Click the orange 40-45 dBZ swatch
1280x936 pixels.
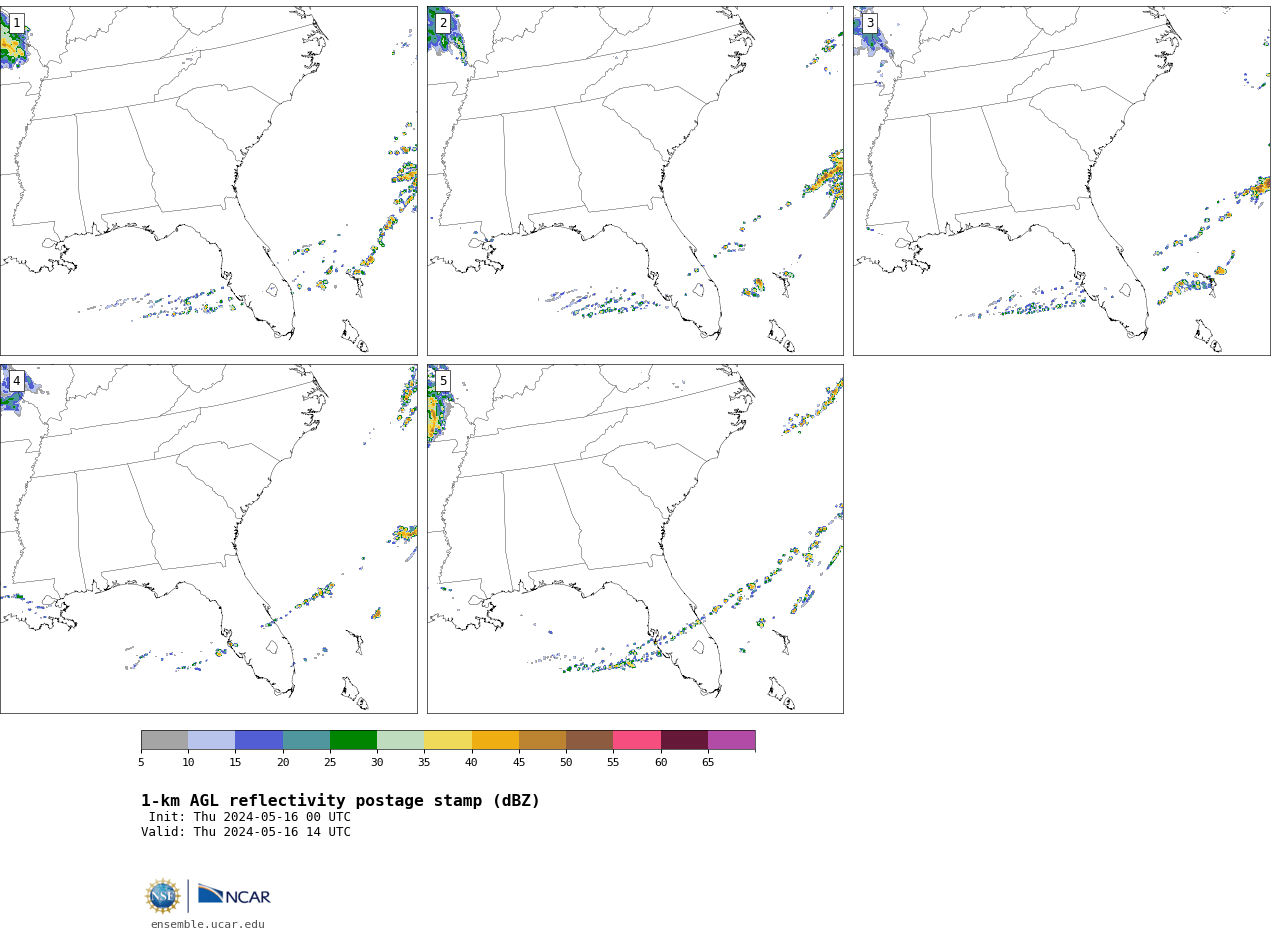[495, 740]
